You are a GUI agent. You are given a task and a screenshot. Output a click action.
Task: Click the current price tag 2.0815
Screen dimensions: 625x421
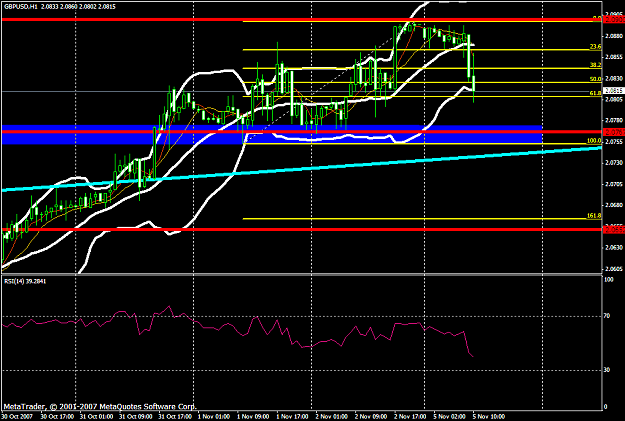coord(613,91)
